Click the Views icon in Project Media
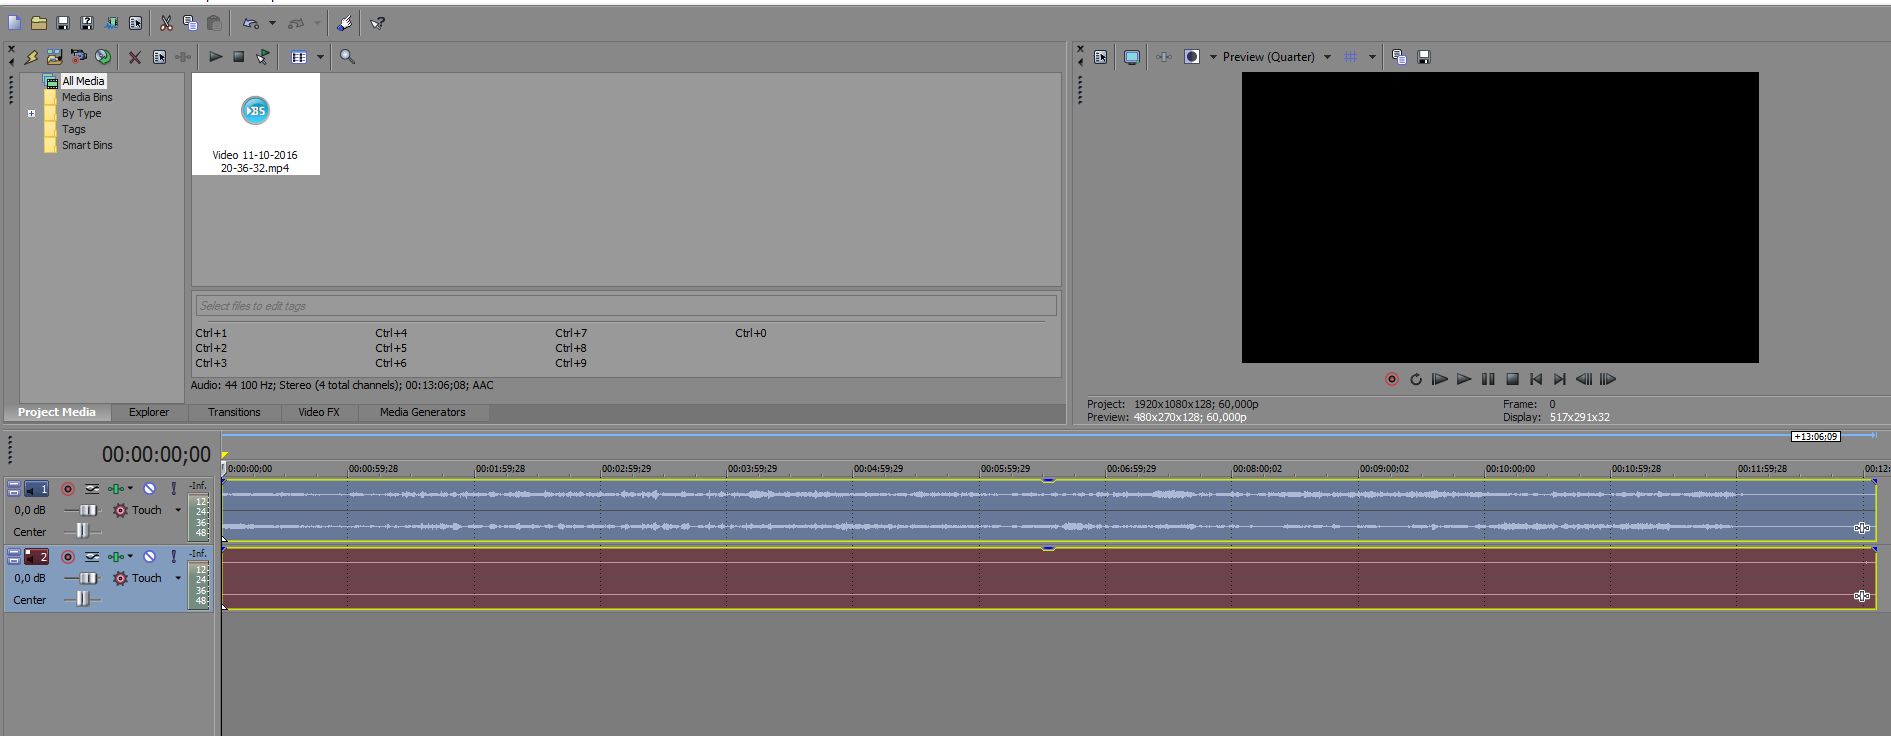The width and height of the screenshot is (1891, 736). (298, 57)
